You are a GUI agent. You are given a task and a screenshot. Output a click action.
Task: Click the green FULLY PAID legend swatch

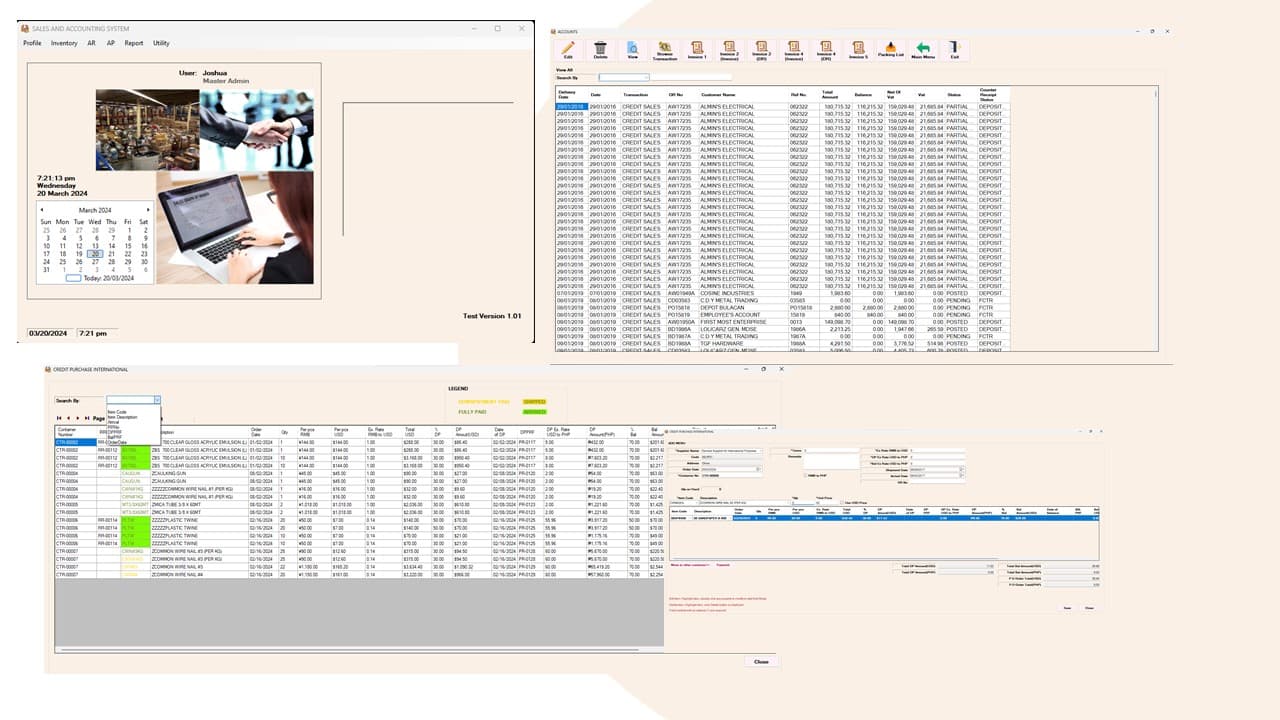[x=535, y=412]
